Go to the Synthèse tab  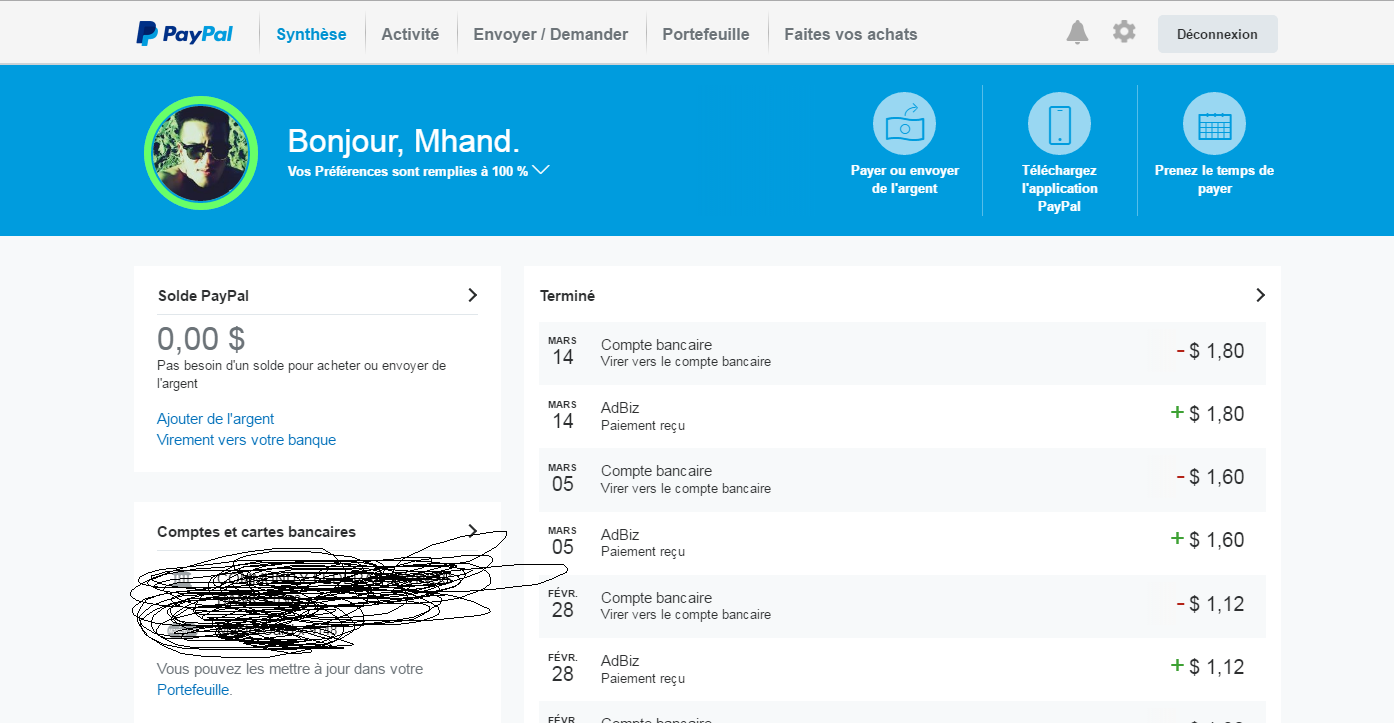311,34
